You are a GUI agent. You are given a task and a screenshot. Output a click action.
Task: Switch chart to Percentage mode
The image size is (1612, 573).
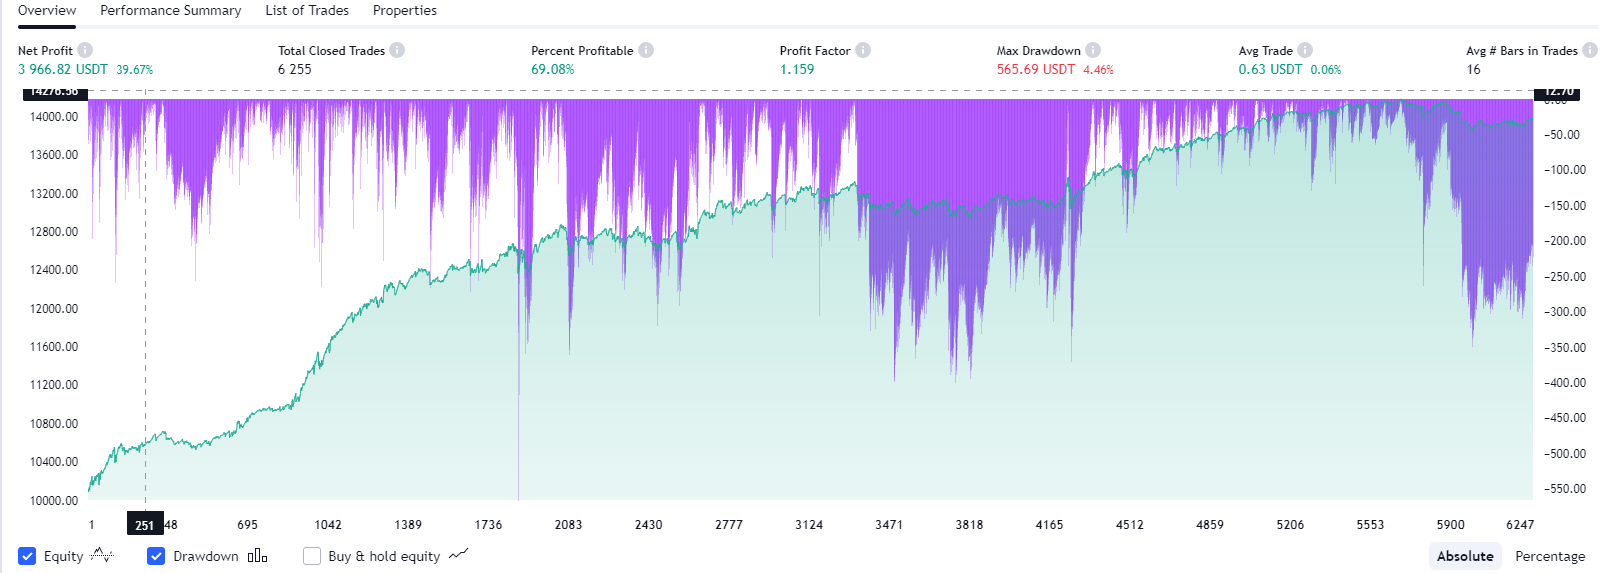point(1549,556)
